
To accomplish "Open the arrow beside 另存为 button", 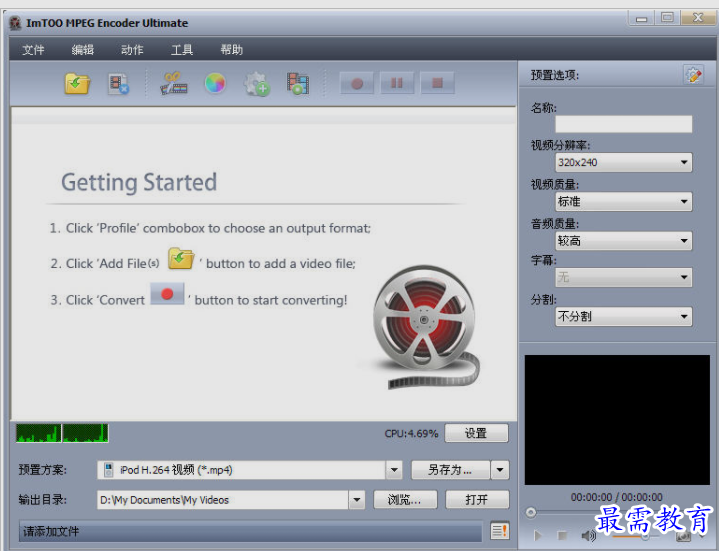I will pyautogui.click(x=500, y=470).
